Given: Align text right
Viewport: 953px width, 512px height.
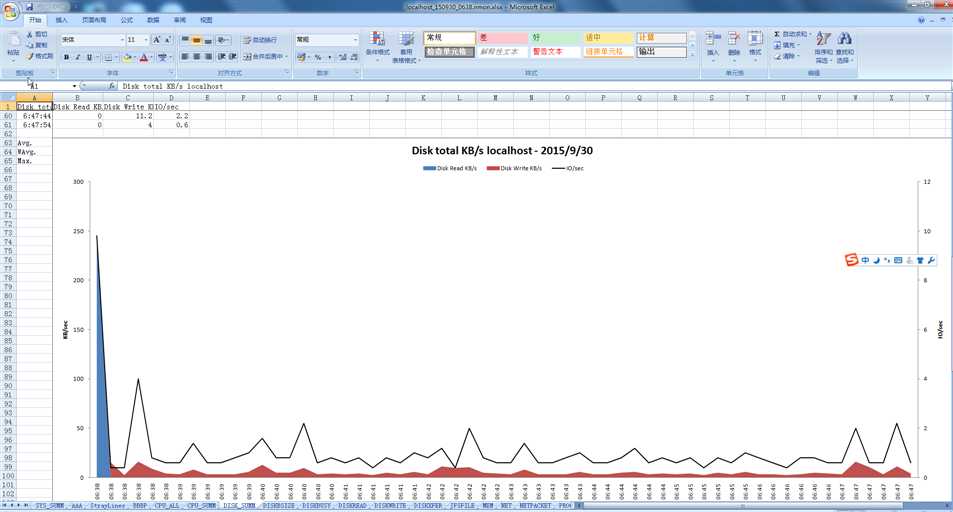Looking at the screenshot, I should point(208,57).
